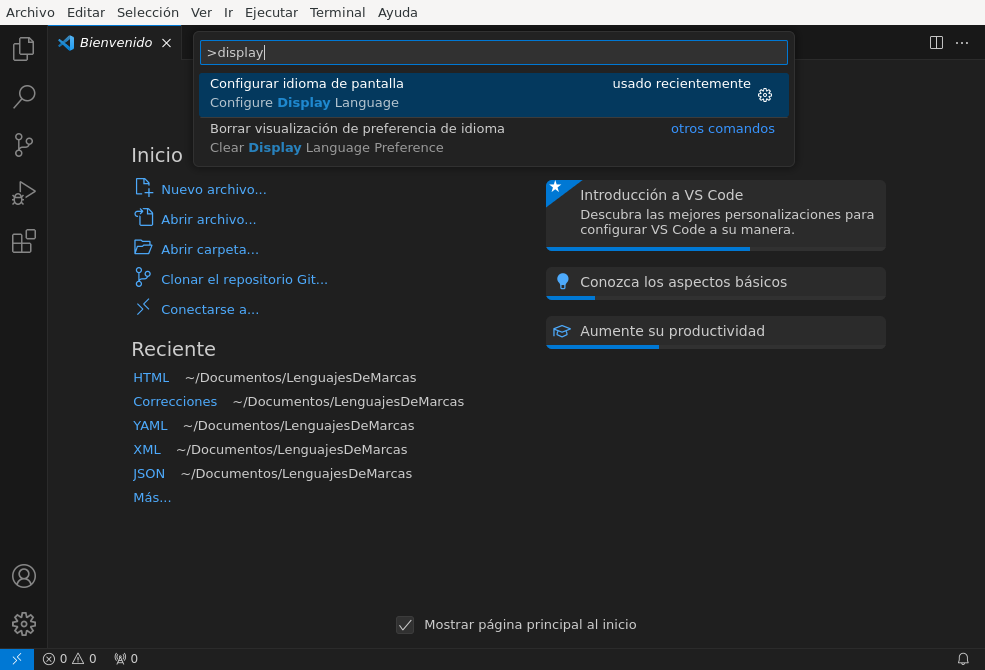Screen dimensions: 985x670
Task: Split the editor to the right
Action: coord(936,43)
